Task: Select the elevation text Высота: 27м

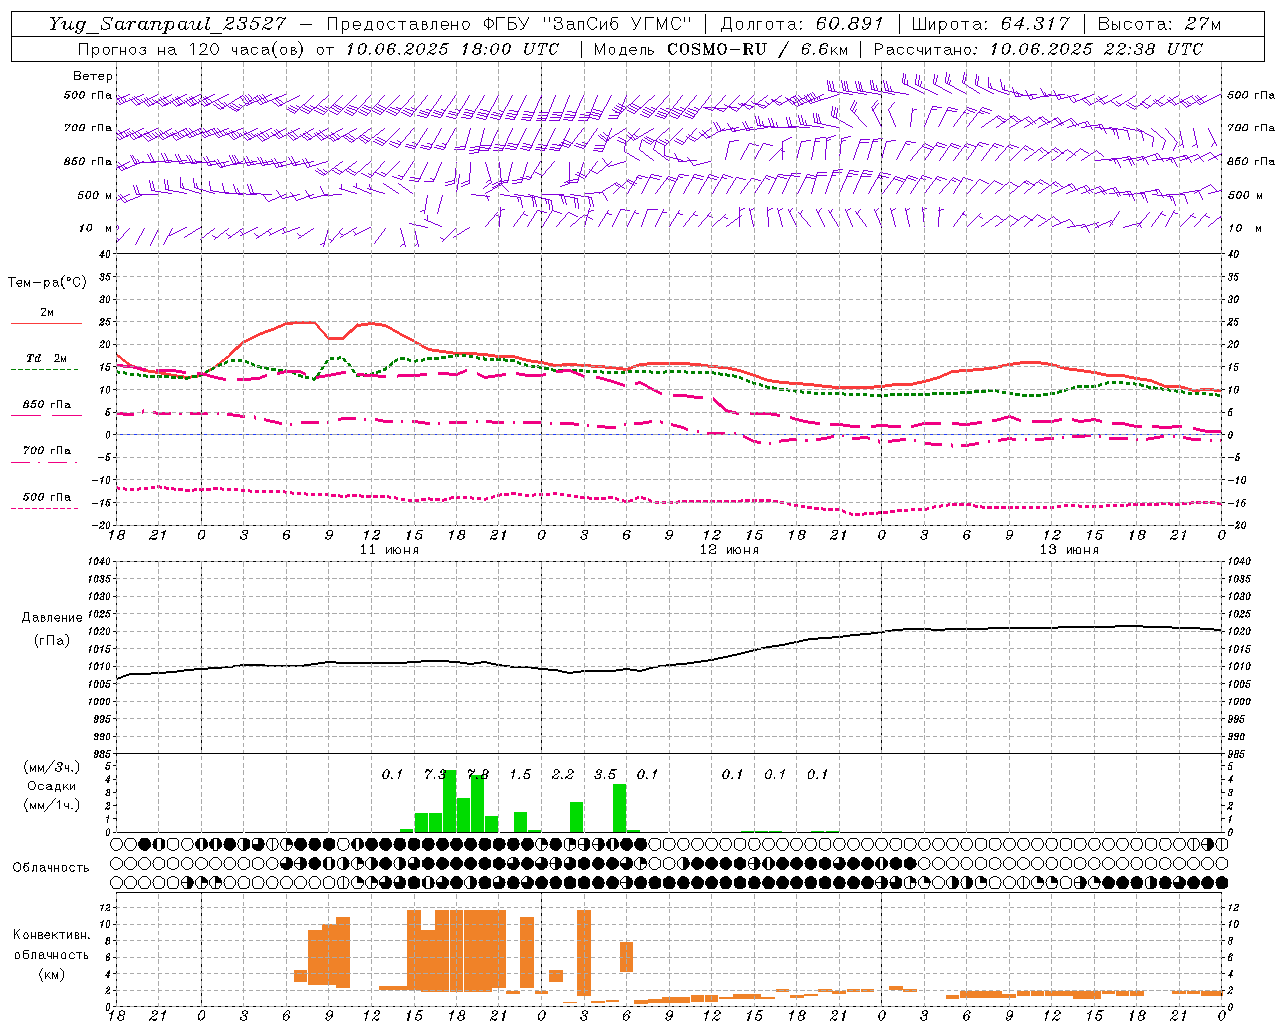Action: click(1159, 24)
